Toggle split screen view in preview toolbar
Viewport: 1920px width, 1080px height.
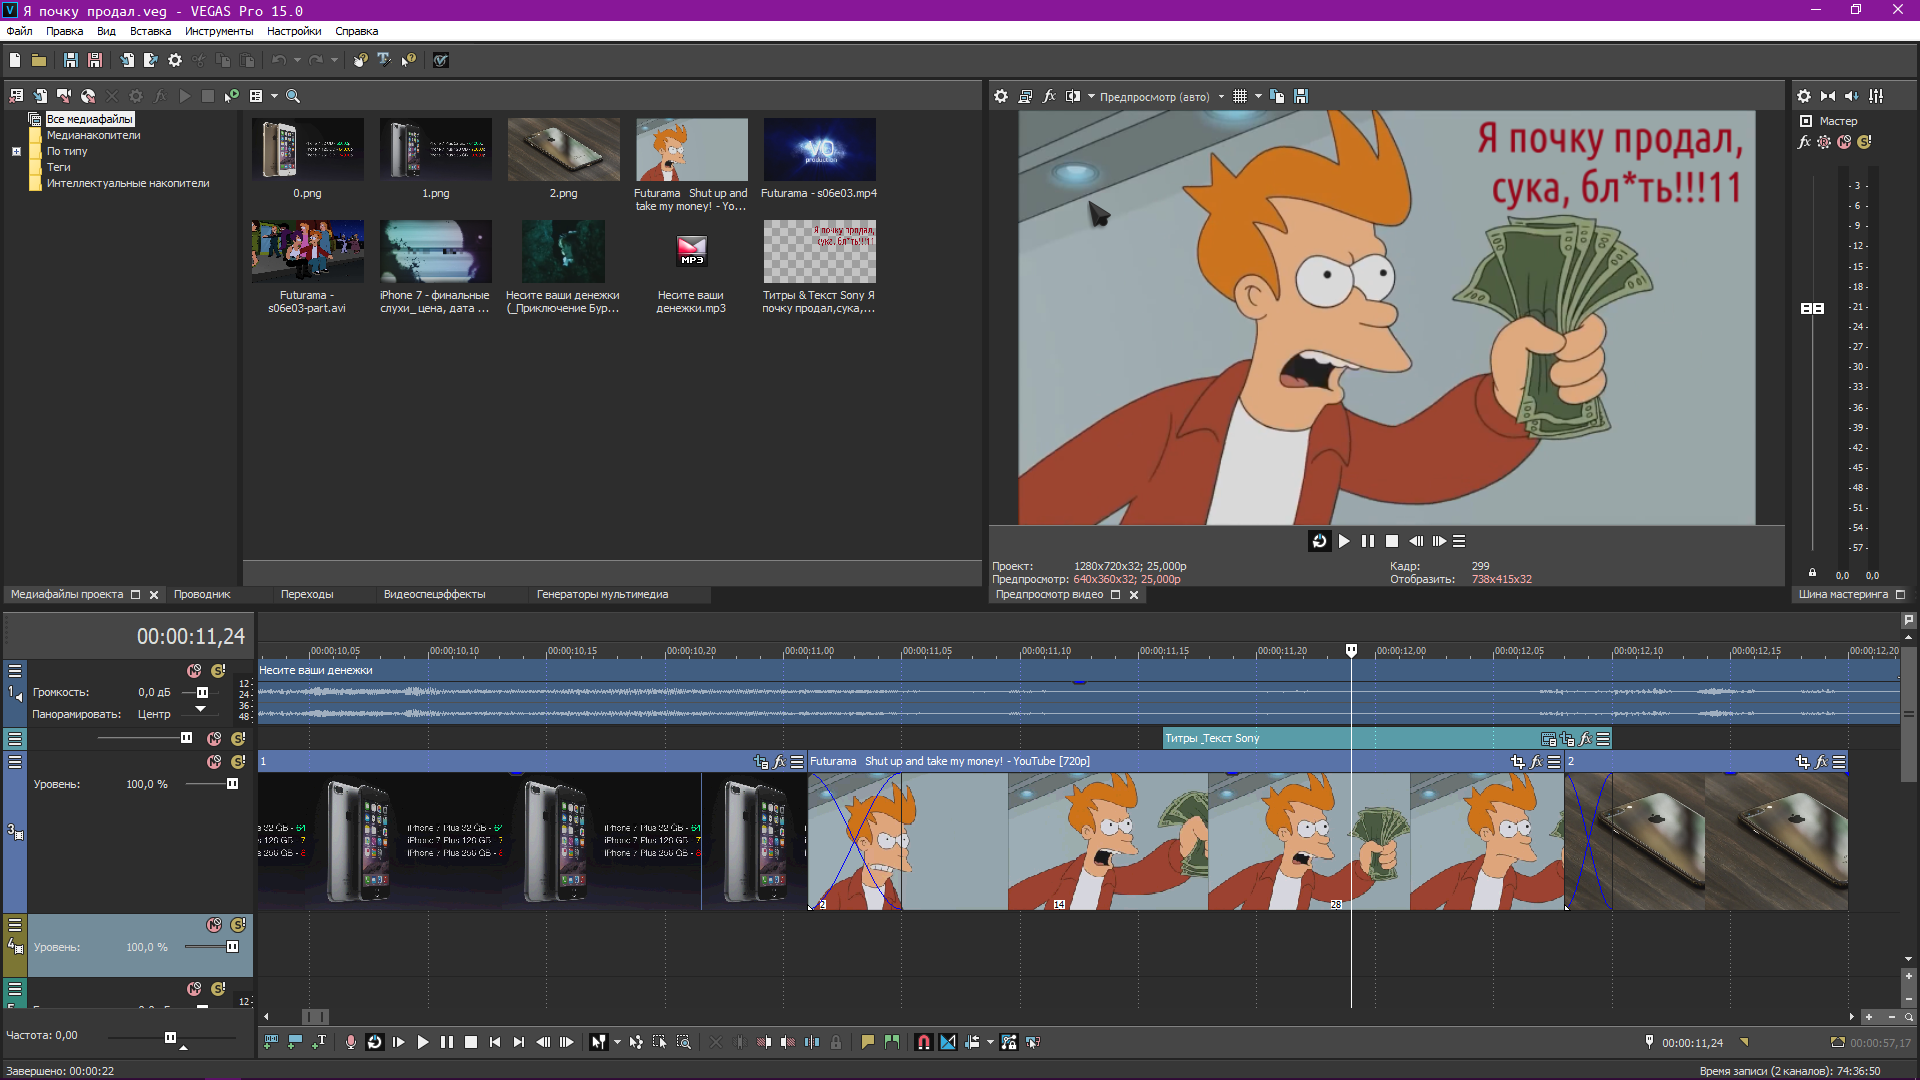coord(1073,96)
